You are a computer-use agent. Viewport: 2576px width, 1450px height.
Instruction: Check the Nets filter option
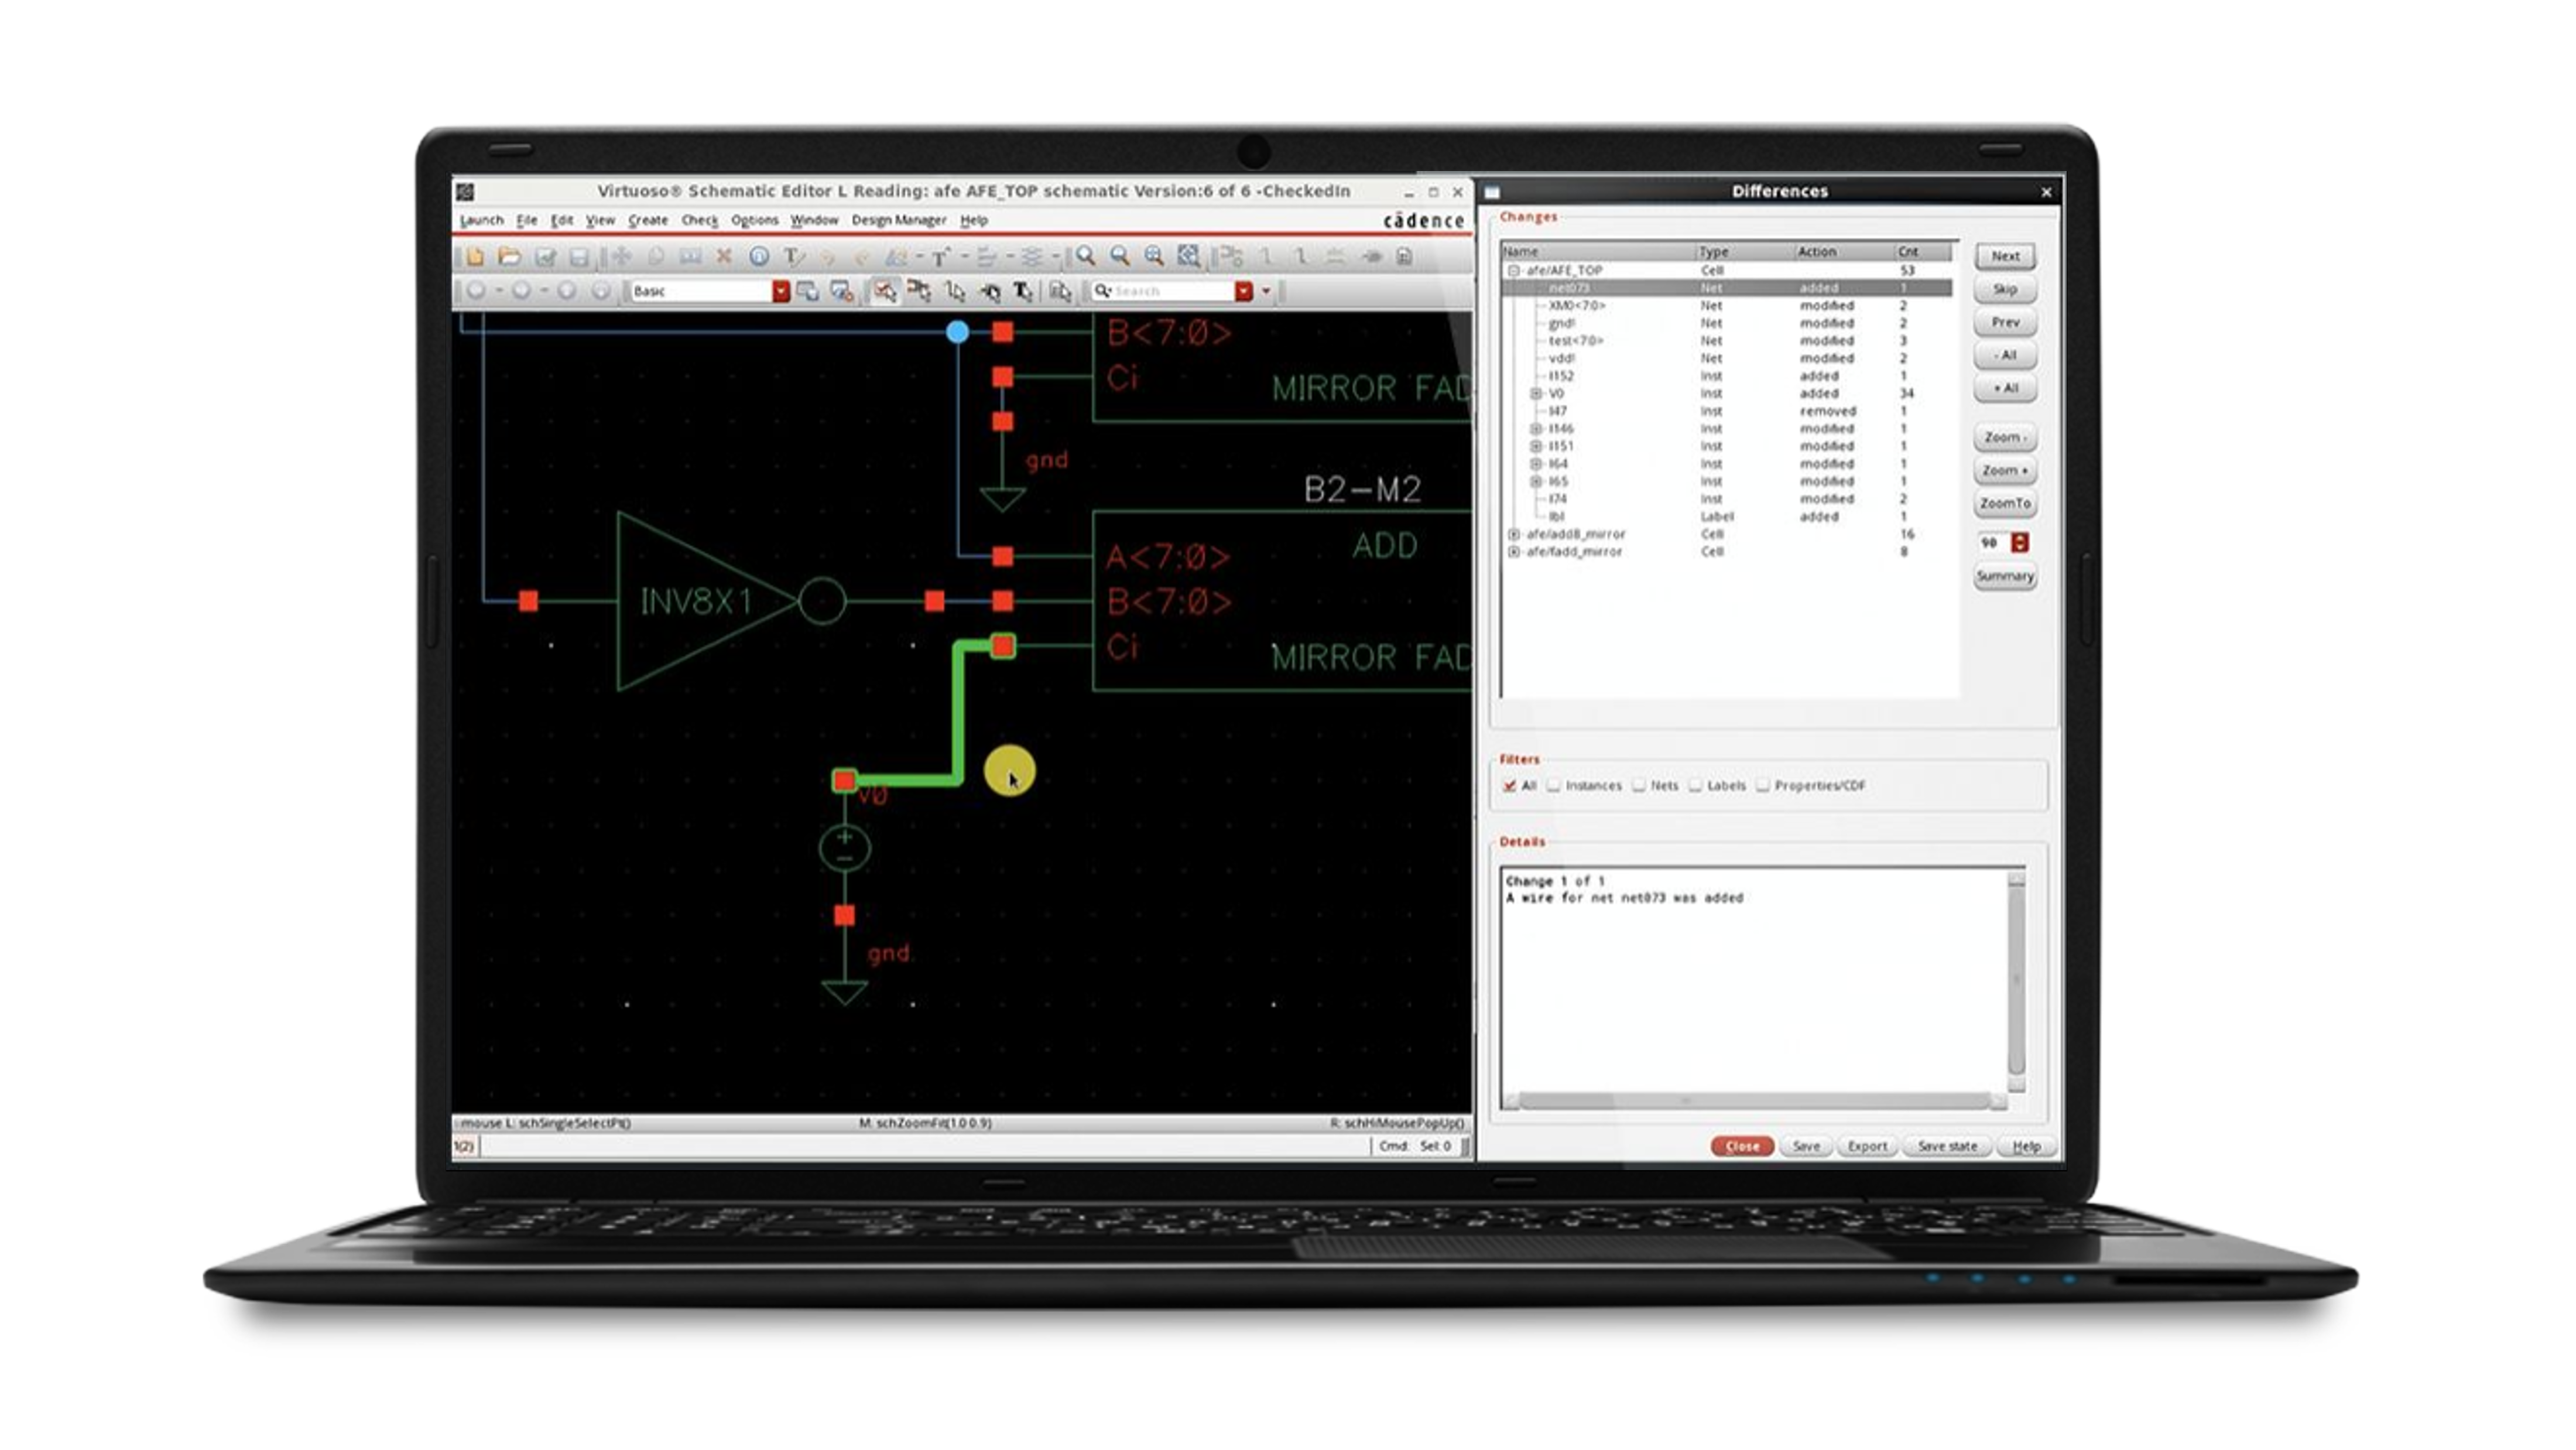click(1639, 787)
